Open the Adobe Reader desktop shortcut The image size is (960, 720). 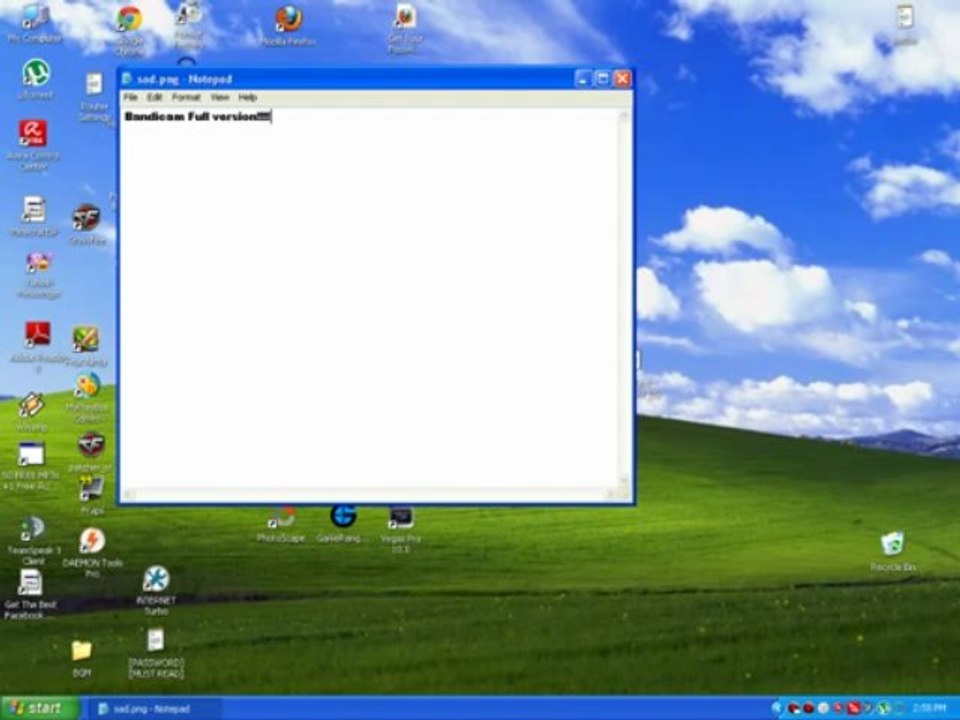[38, 345]
